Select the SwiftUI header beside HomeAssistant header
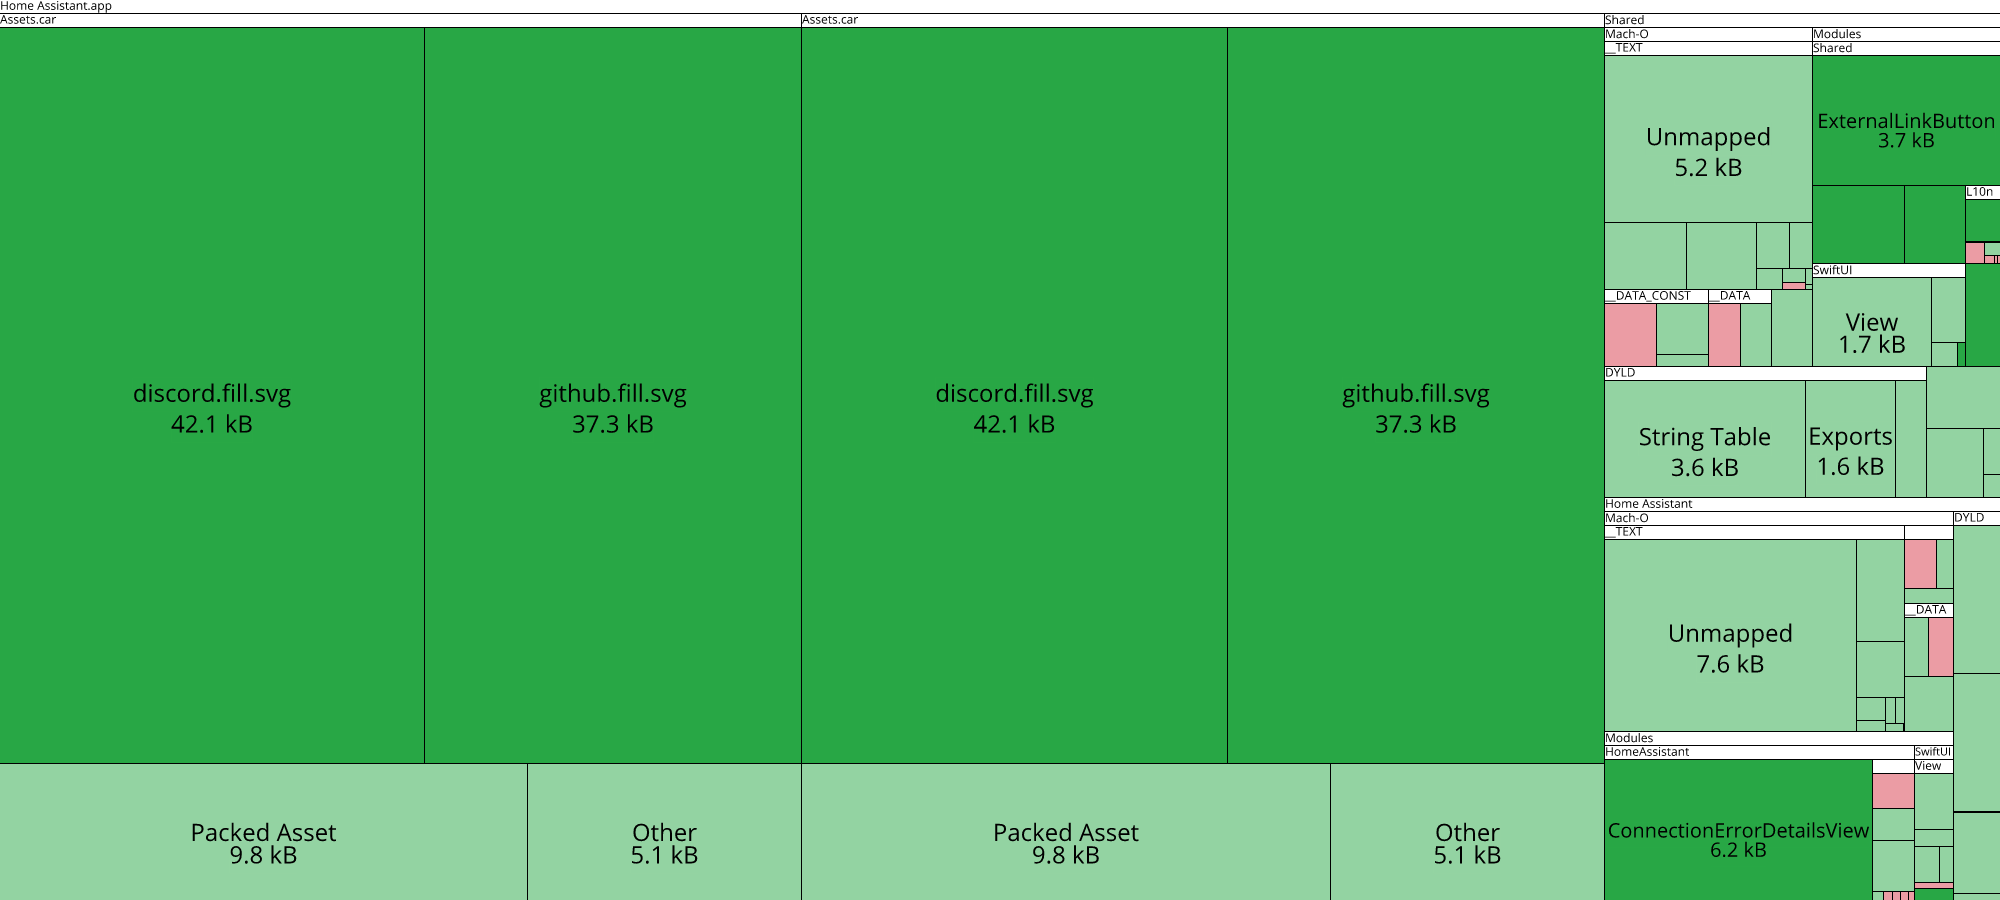This screenshot has width=2000, height=900. click(x=1933, y=752)
